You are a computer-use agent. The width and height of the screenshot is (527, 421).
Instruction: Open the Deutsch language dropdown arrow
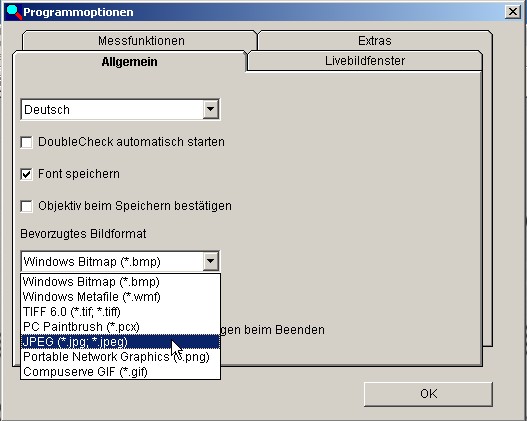(x=210, y=109)
